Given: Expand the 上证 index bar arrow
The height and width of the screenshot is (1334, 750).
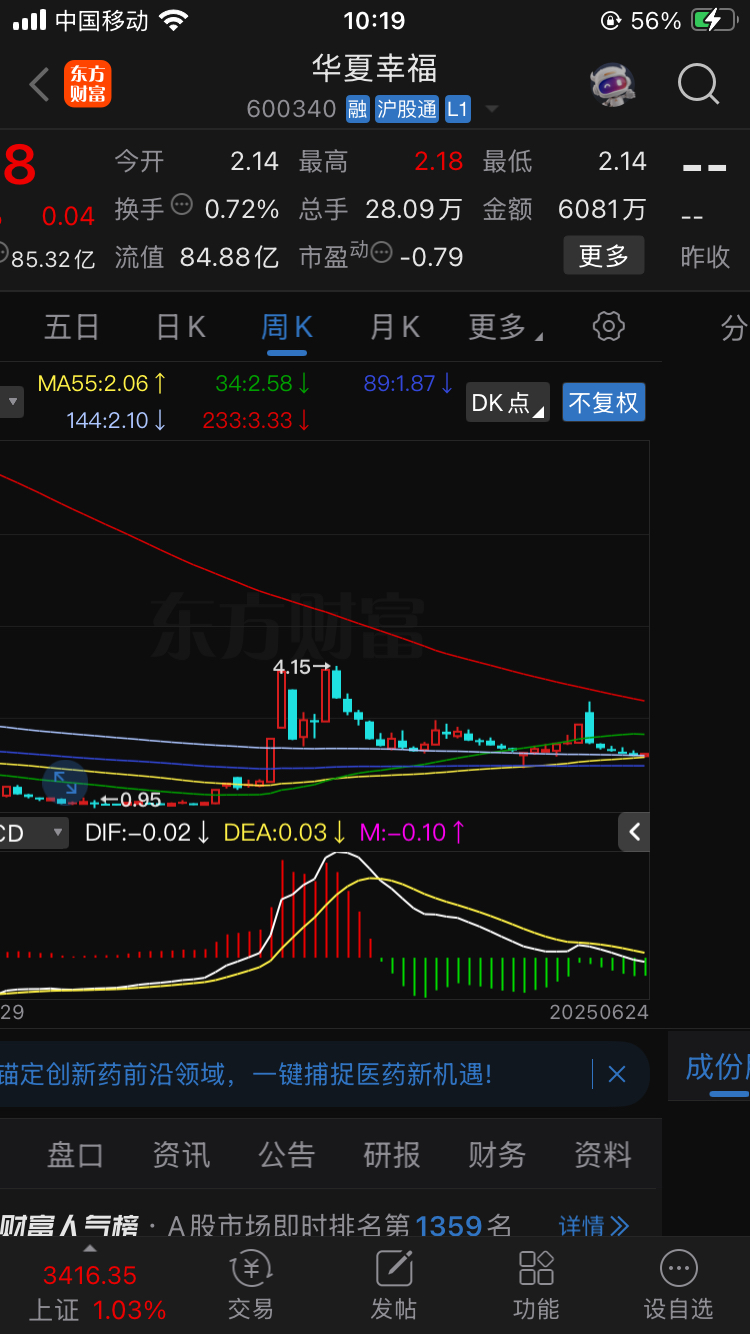Looking at the screenshot, I should coord(89,1249).
